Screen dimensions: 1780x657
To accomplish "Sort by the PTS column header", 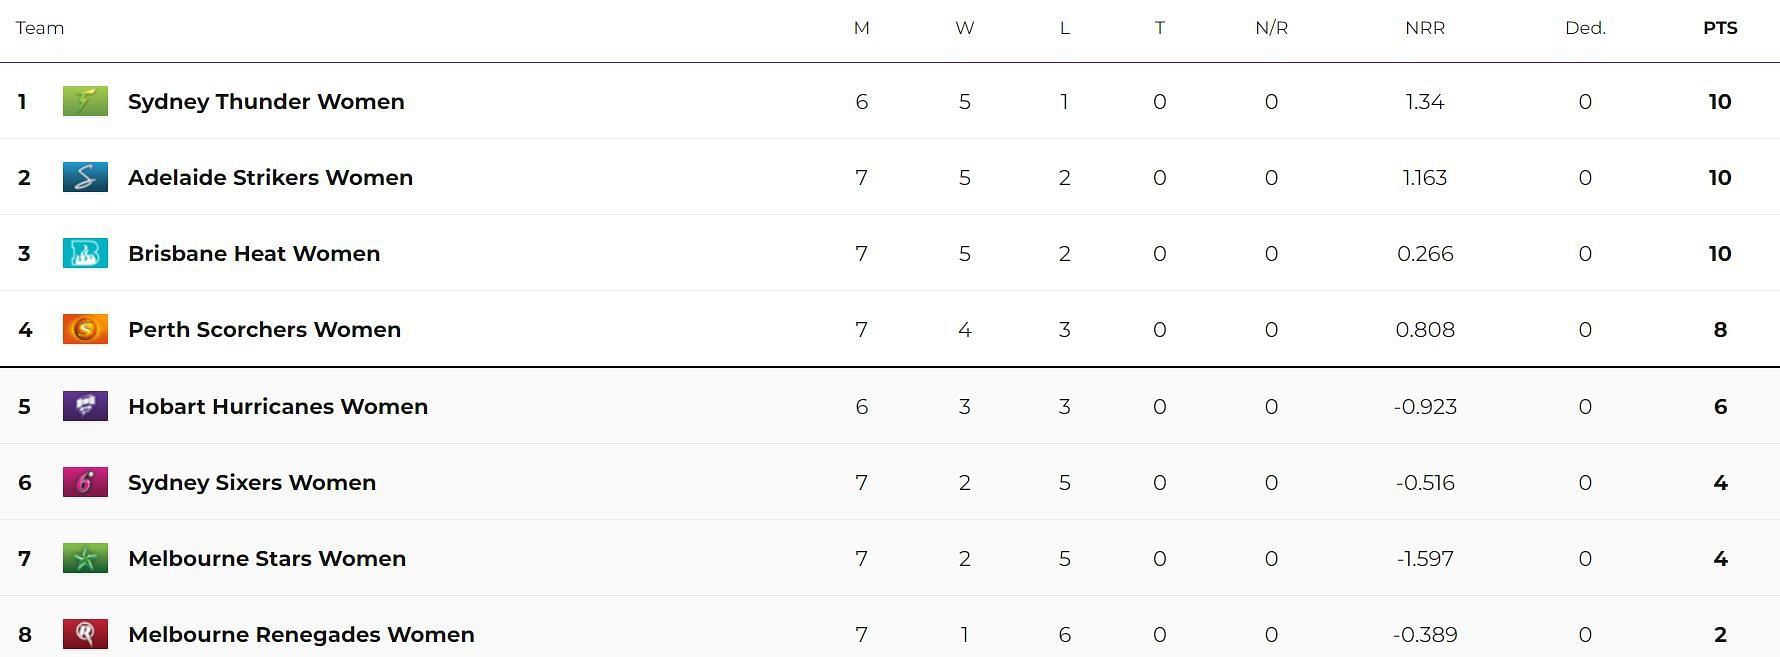I will [1720, 28].
